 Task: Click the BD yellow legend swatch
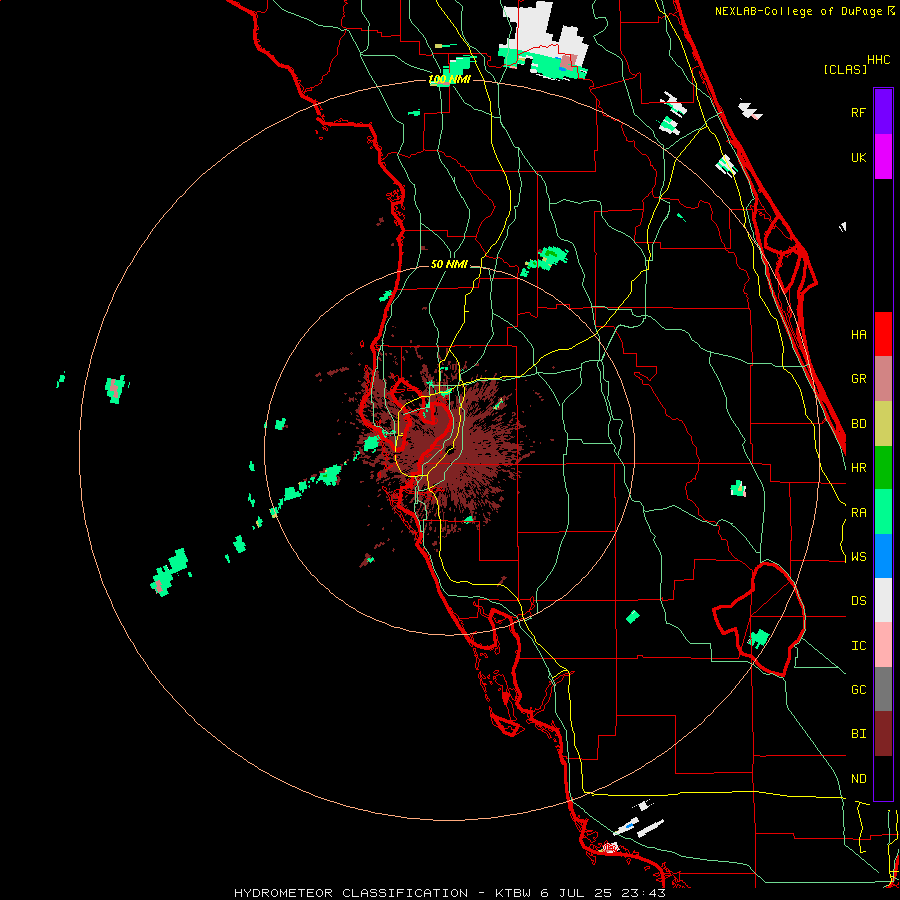(x=883, y=424)
